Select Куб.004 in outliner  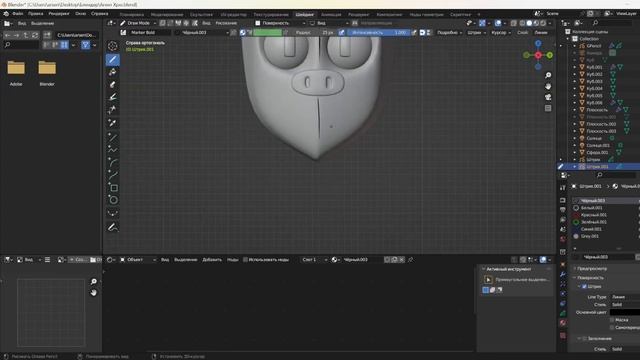[x=594, y=89]
